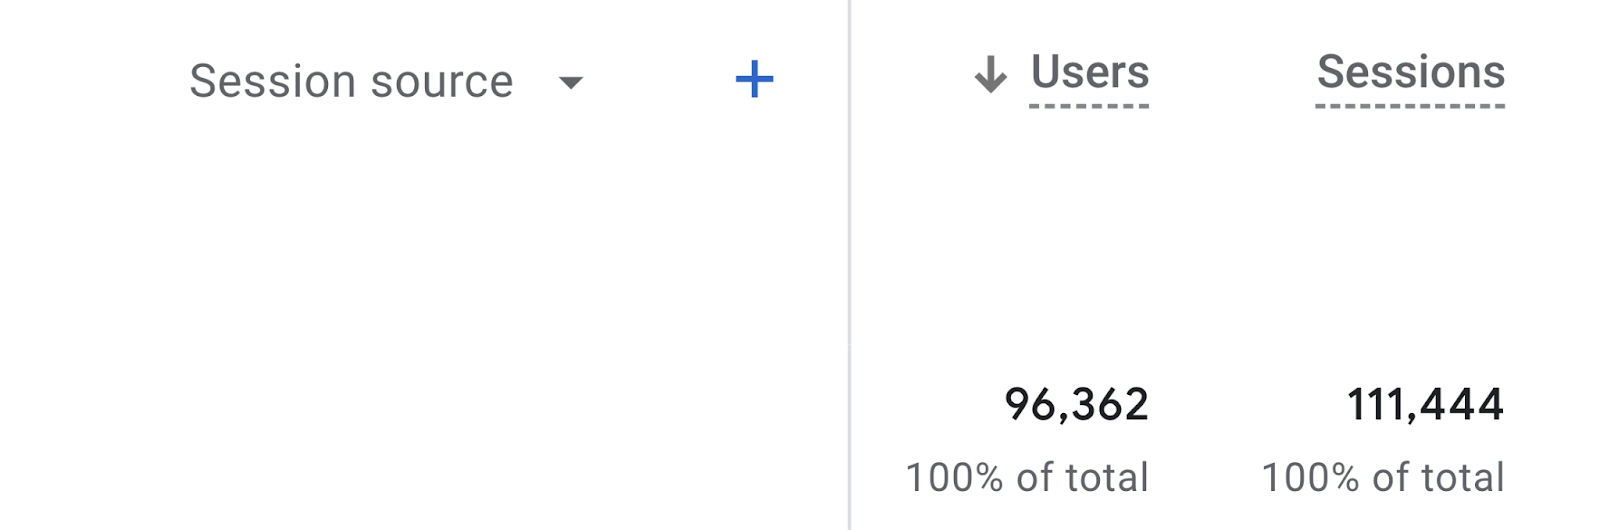Click "100% of total" under Sessions
The height and width of the screenshot is (530, 1600).
click(1383, 478)
